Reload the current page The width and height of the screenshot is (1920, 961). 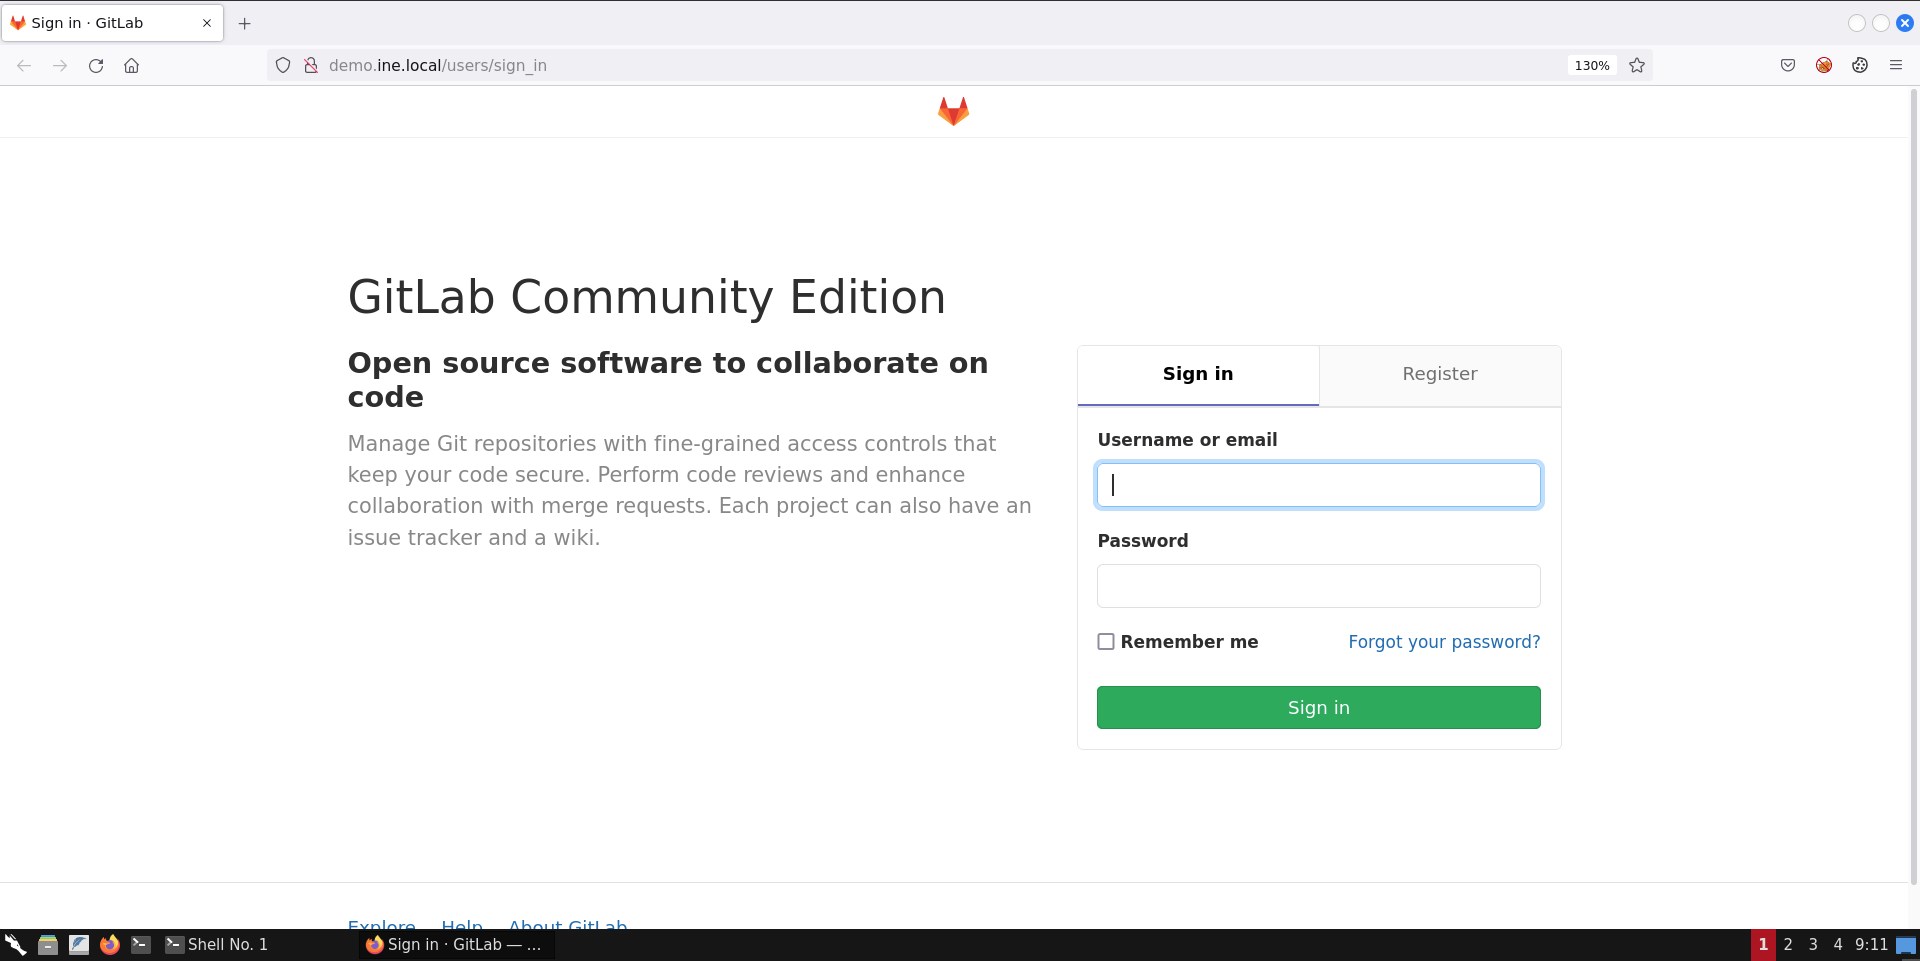click(x=96, y=66)
